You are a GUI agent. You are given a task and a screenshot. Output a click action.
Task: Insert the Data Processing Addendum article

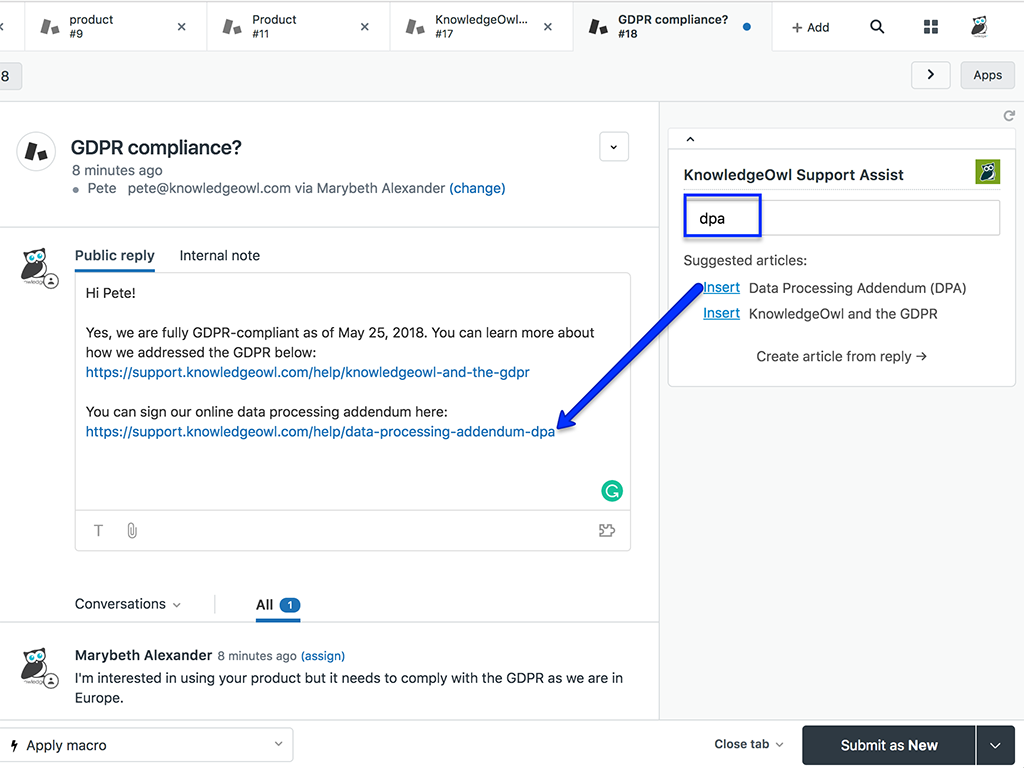click(x=721, y=288)
